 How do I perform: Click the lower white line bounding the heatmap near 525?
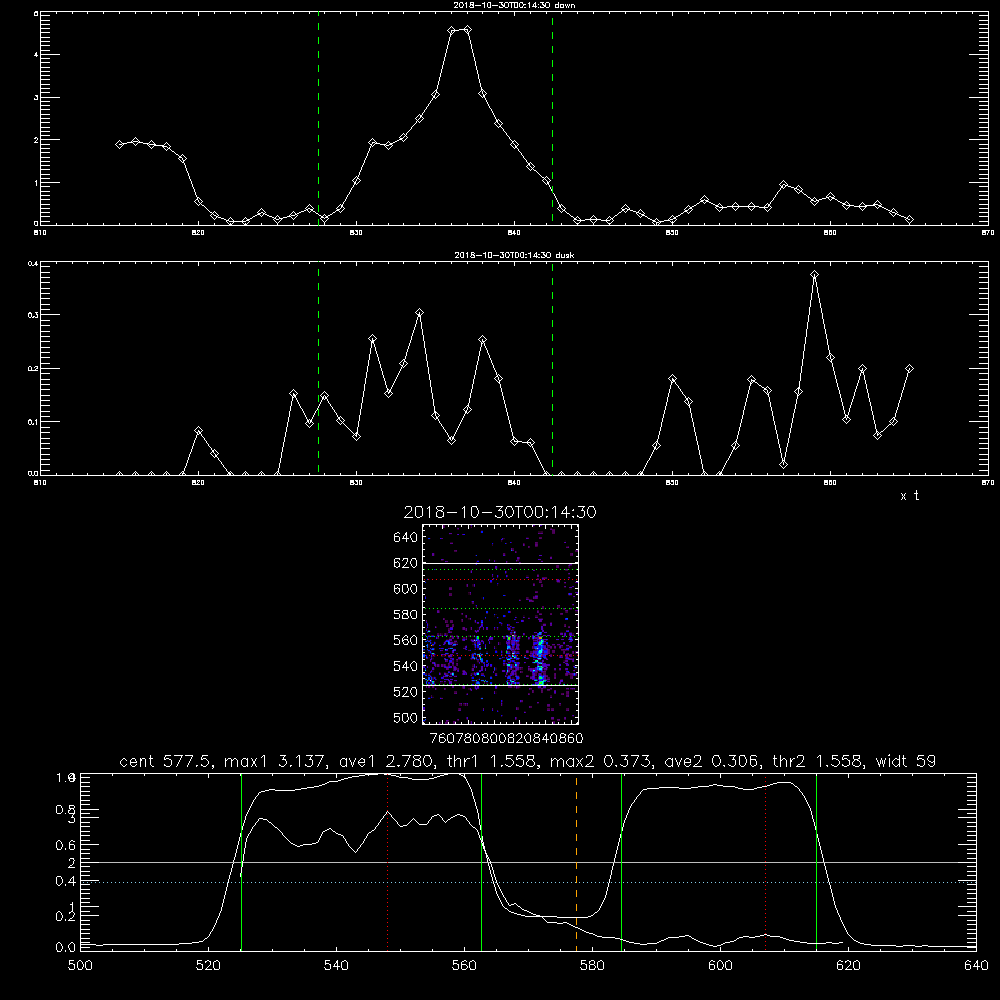pos(500,685)
